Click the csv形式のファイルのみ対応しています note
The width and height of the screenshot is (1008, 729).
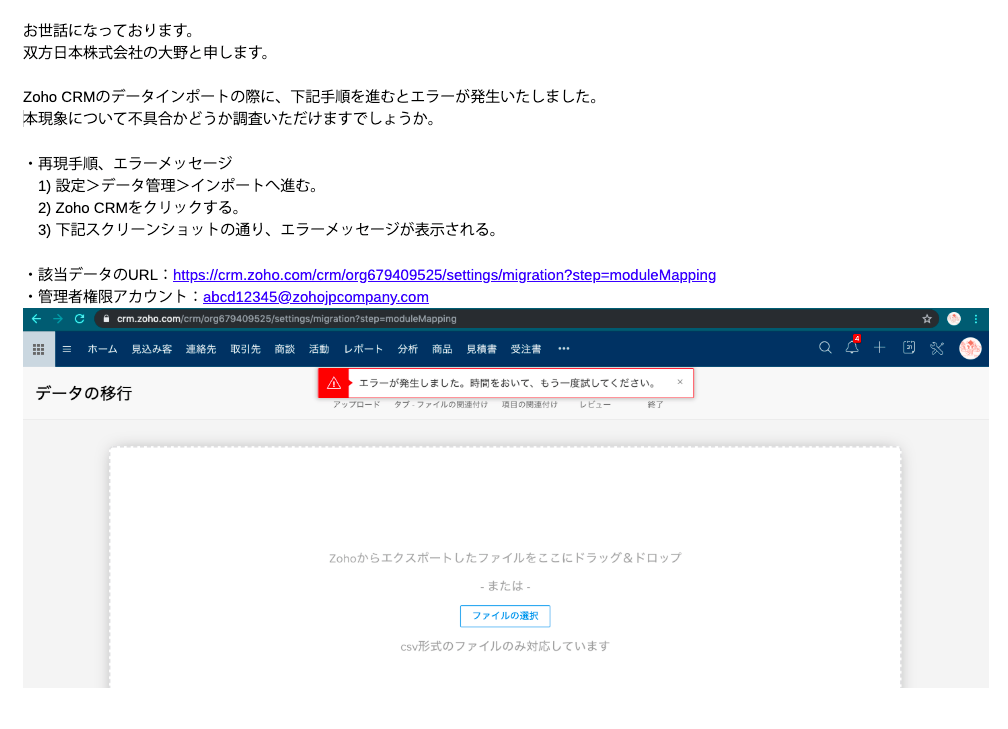(x=505, y=646)
